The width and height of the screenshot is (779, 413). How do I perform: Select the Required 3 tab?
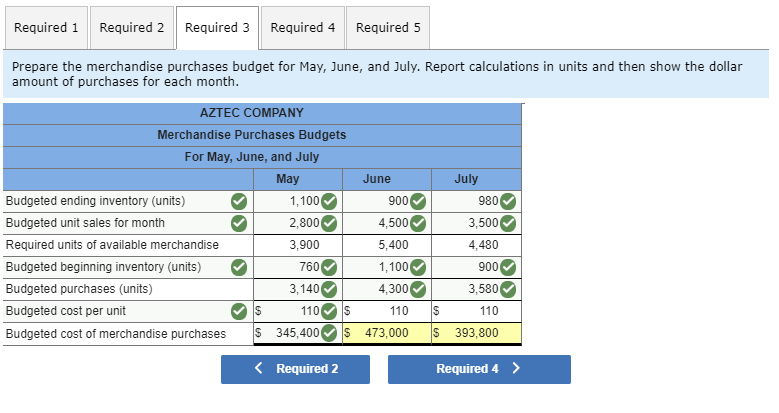pos(217,28)
